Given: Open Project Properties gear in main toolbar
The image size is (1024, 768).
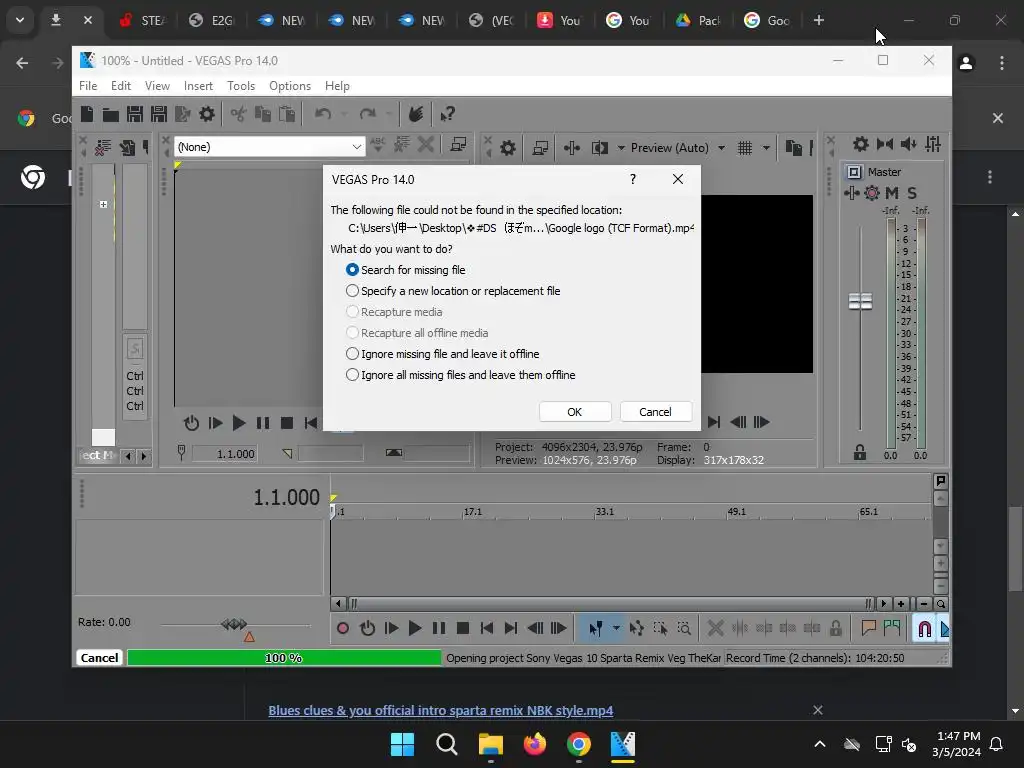Looking at the screenshot, I should point(207,114).
